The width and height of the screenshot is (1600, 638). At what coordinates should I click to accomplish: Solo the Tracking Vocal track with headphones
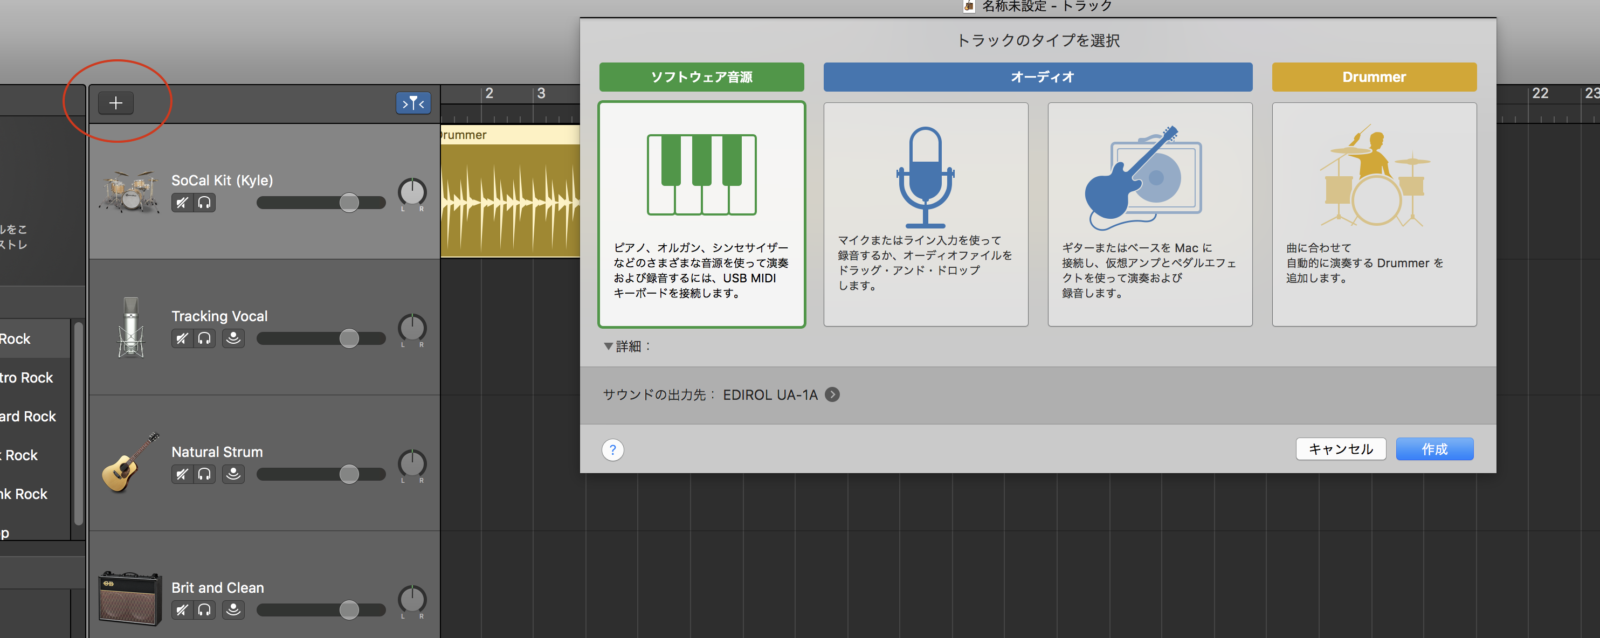pos(205,339)
